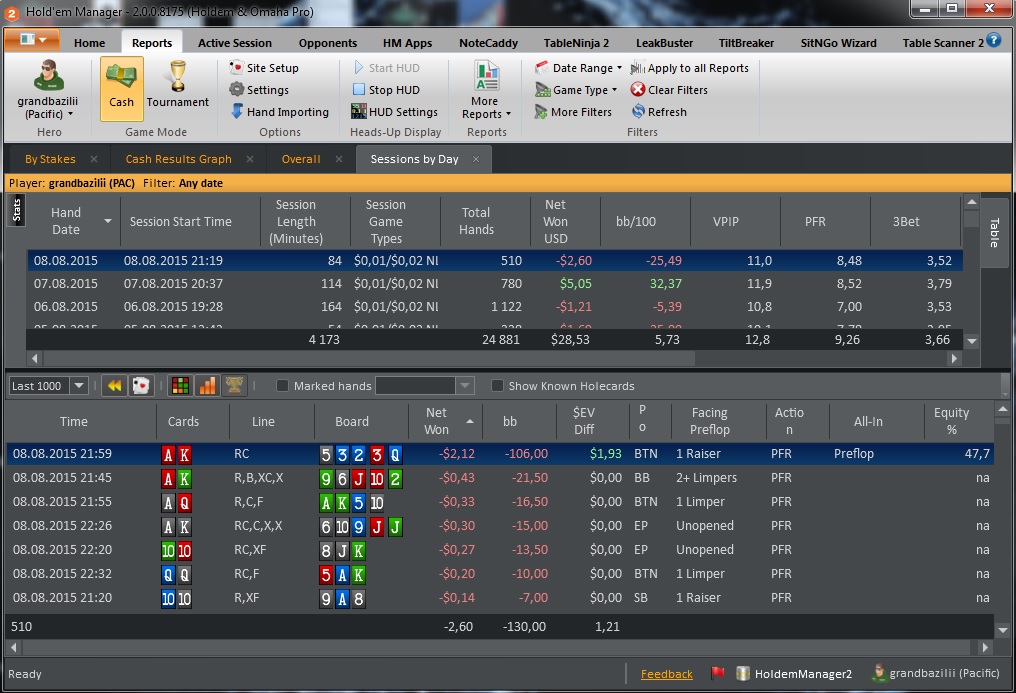Sort hands by Net Won column
Screen dimensions: 1016x693
coord(444,422)
